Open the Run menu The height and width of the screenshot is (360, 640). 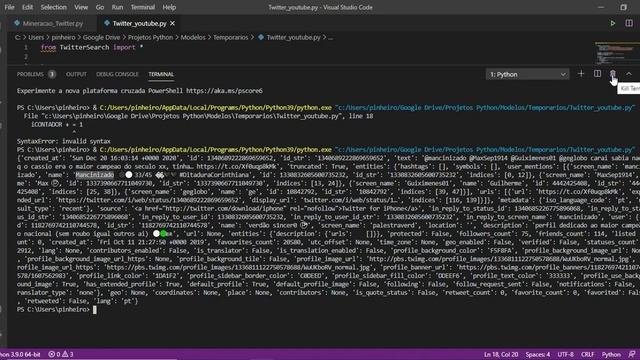tap(117, 7)
